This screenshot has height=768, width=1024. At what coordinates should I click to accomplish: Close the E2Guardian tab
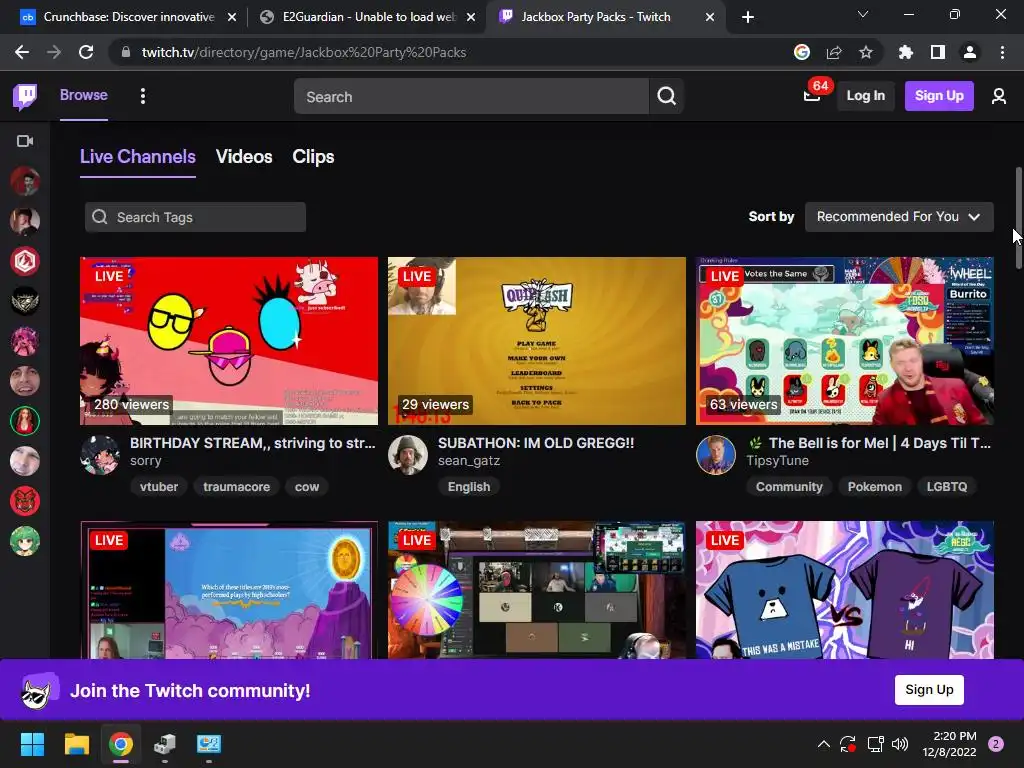(471, 17)
